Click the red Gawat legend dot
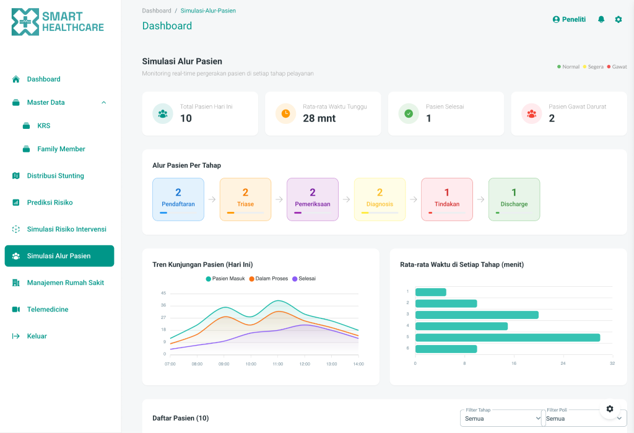The width and height of the screenshot is (634, 433). (609, 67)
